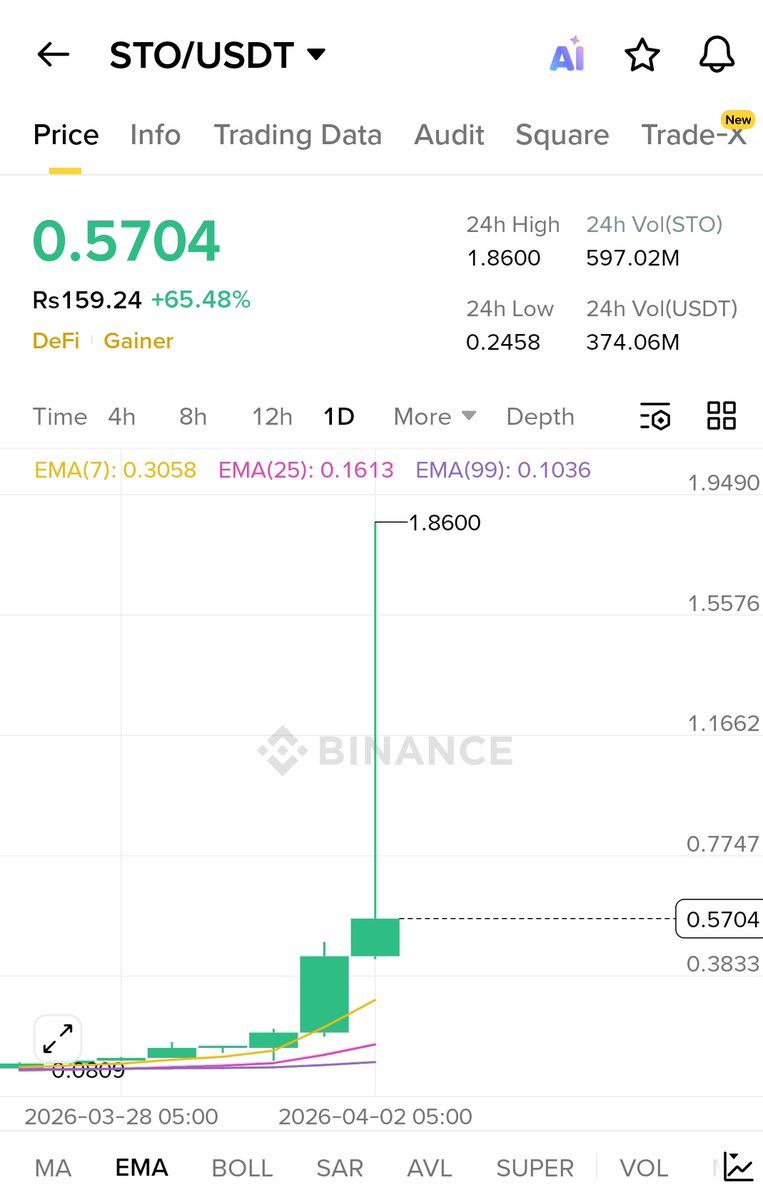Open the Audit tab
Image resolution: width=763 pixels, height=1200 pixels.
tap(449, 135)
